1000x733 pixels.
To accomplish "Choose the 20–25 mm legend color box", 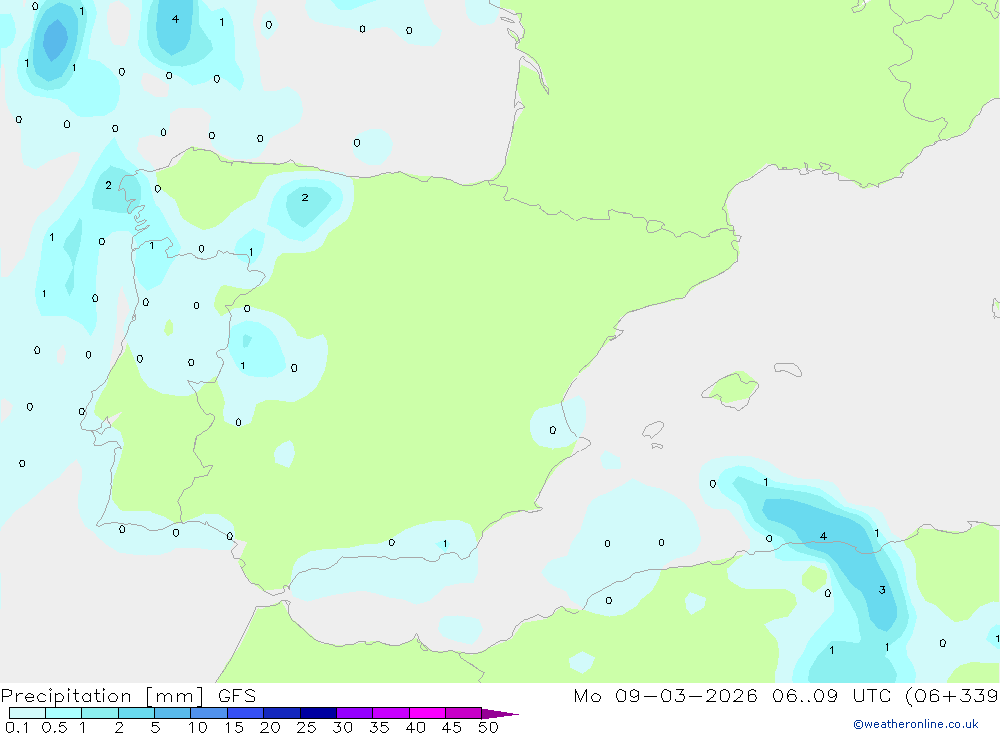I will (281, 713).
